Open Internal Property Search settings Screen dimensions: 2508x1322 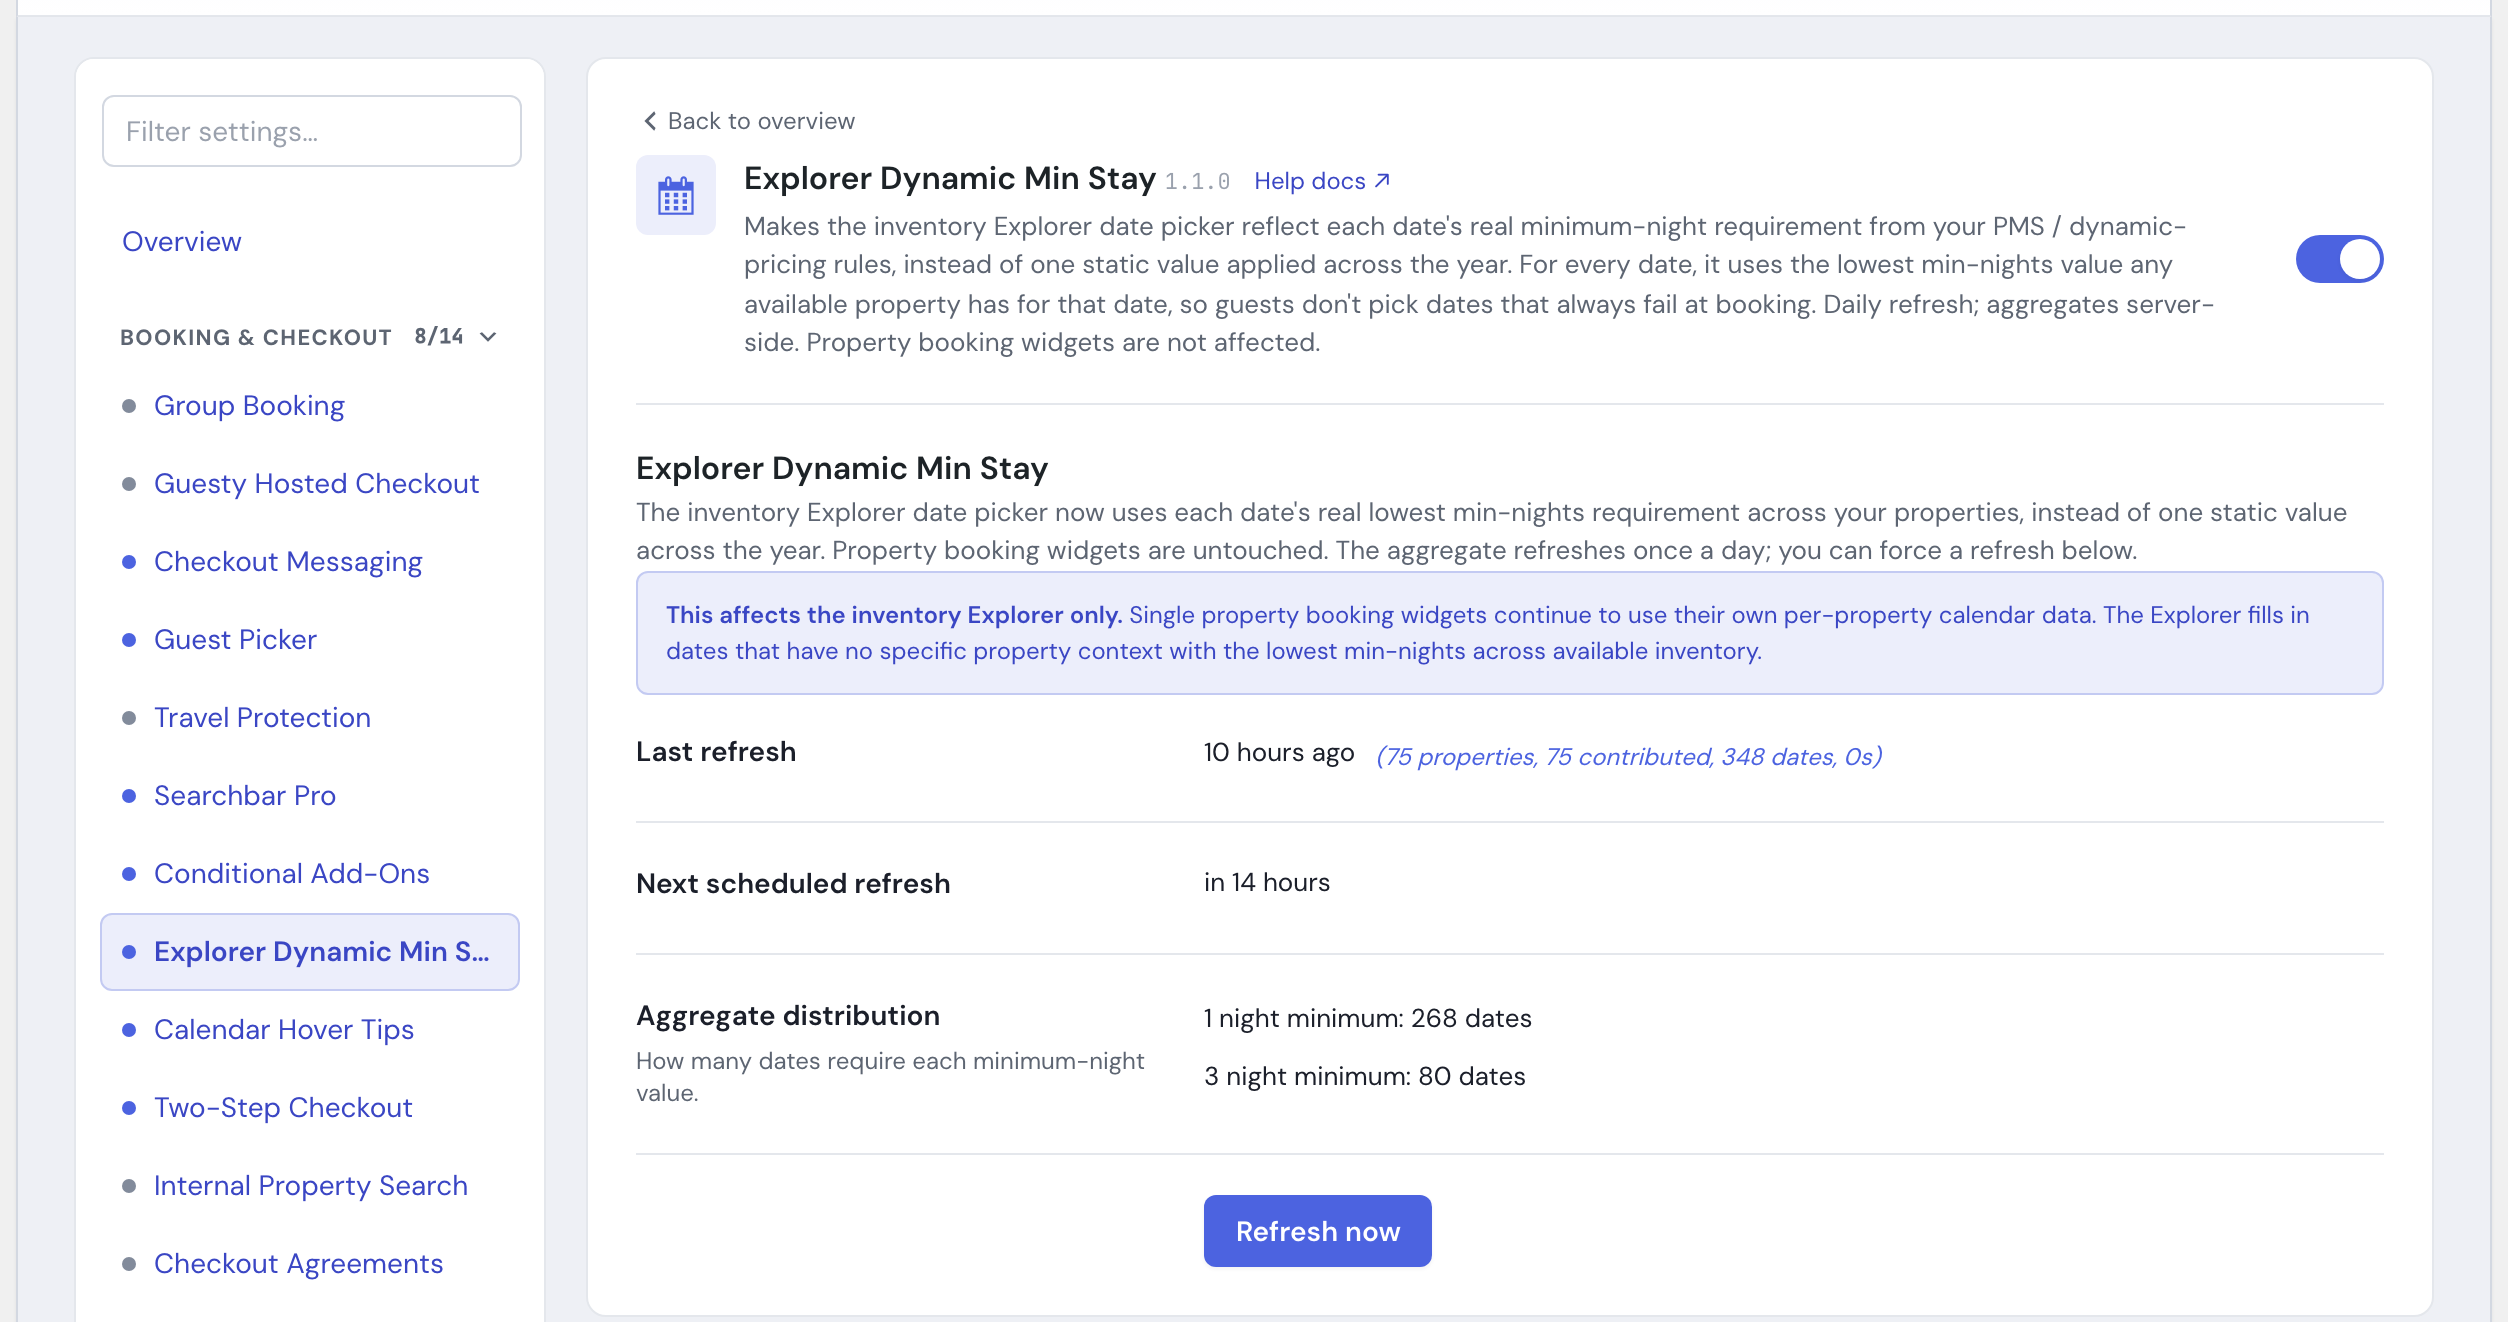[x=311, y=1185]
